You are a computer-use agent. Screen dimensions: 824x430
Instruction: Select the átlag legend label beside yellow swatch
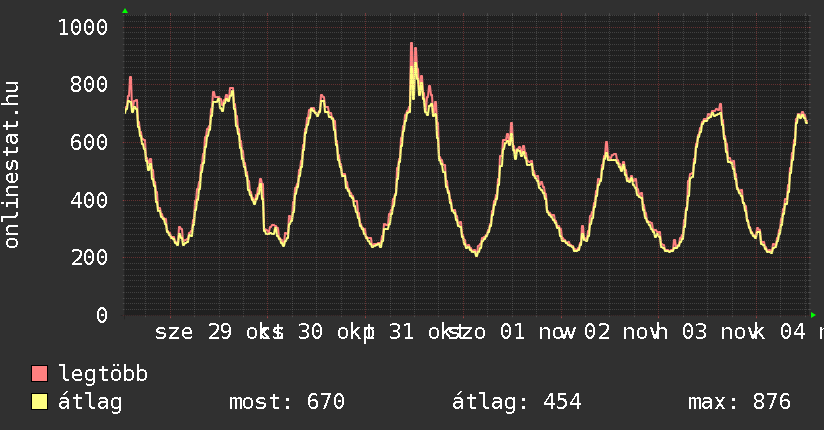point(90,402)
